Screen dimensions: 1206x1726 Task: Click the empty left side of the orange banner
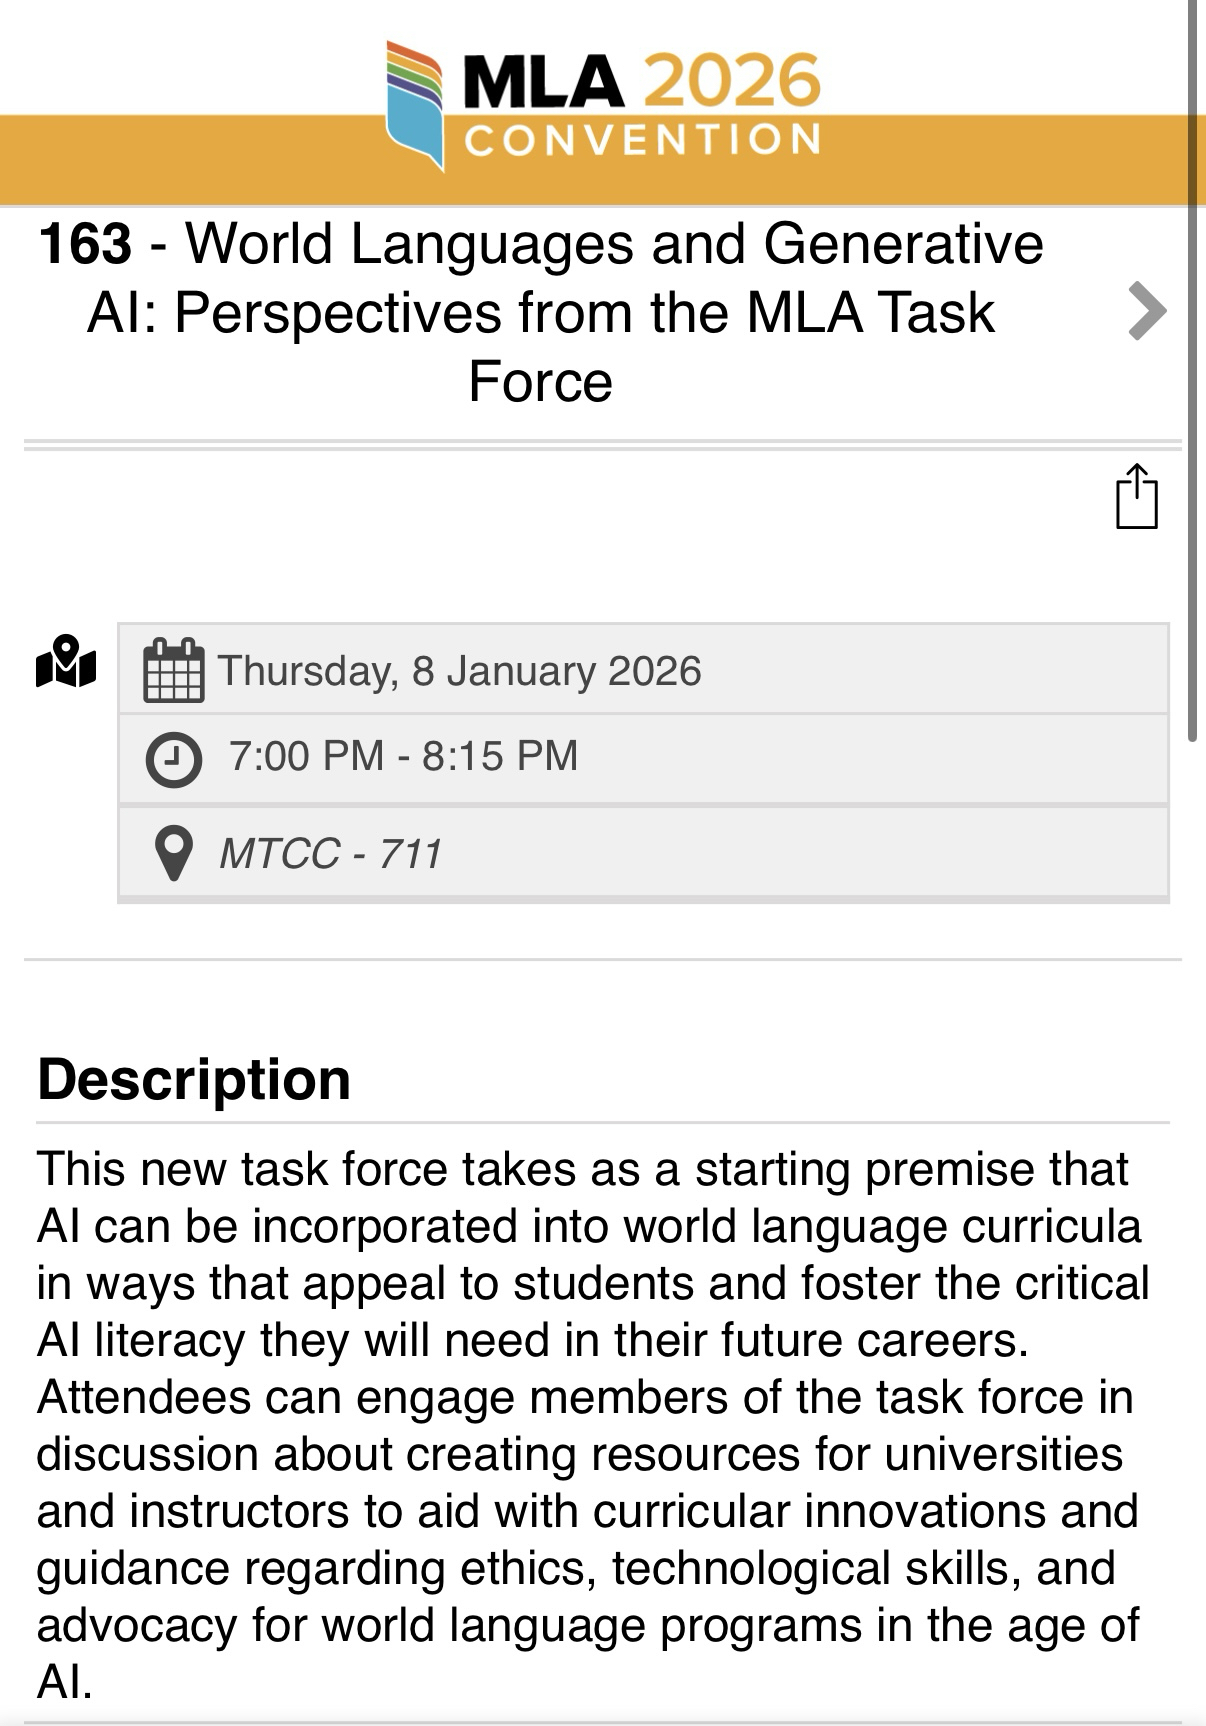coord(180,160)
